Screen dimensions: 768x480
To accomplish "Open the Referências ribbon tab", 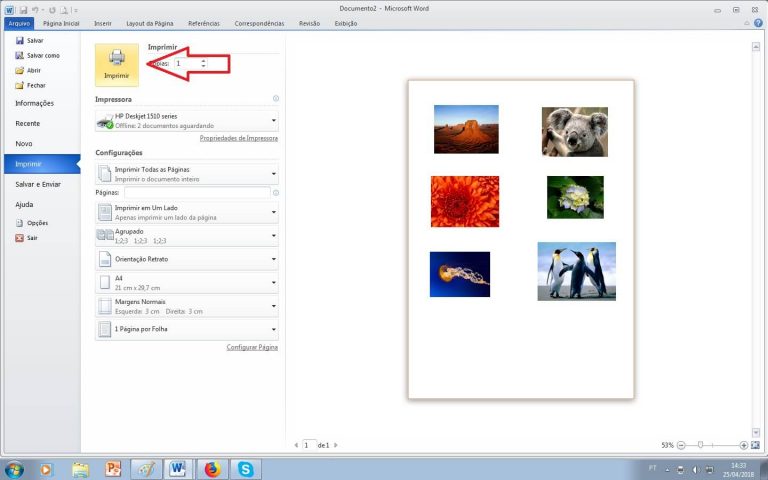I will pyautogui.click(x=204, y=23).
